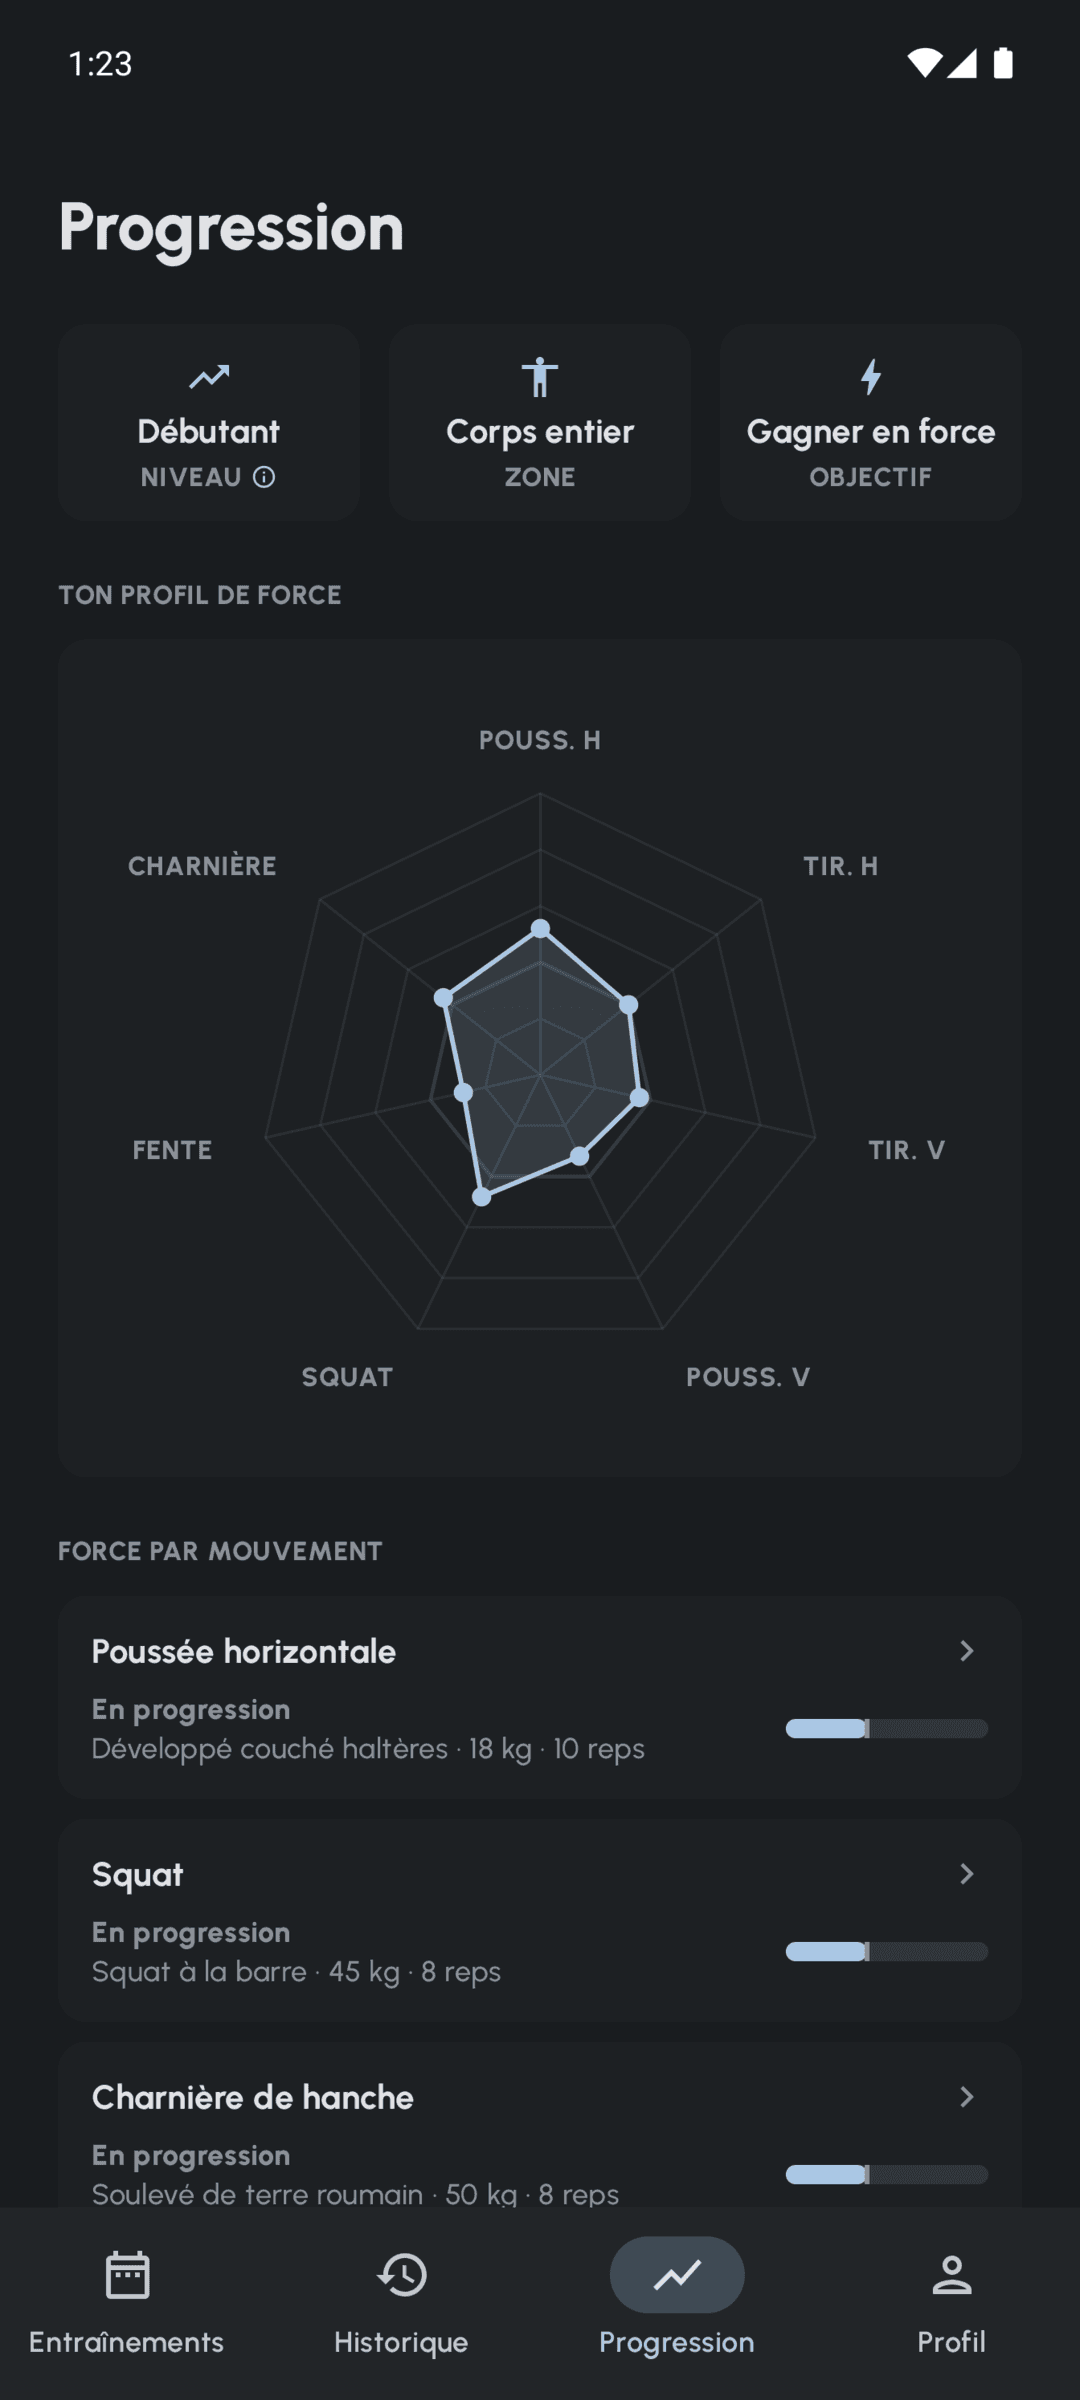Open the Corps entier zone card

(x=540, y=422)
